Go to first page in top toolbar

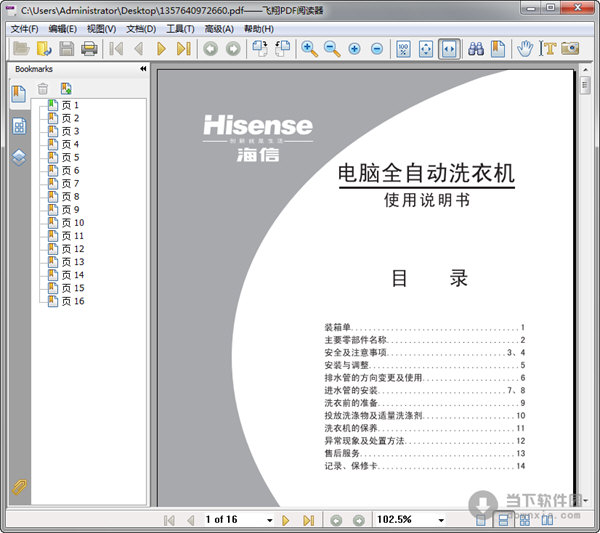116,49
